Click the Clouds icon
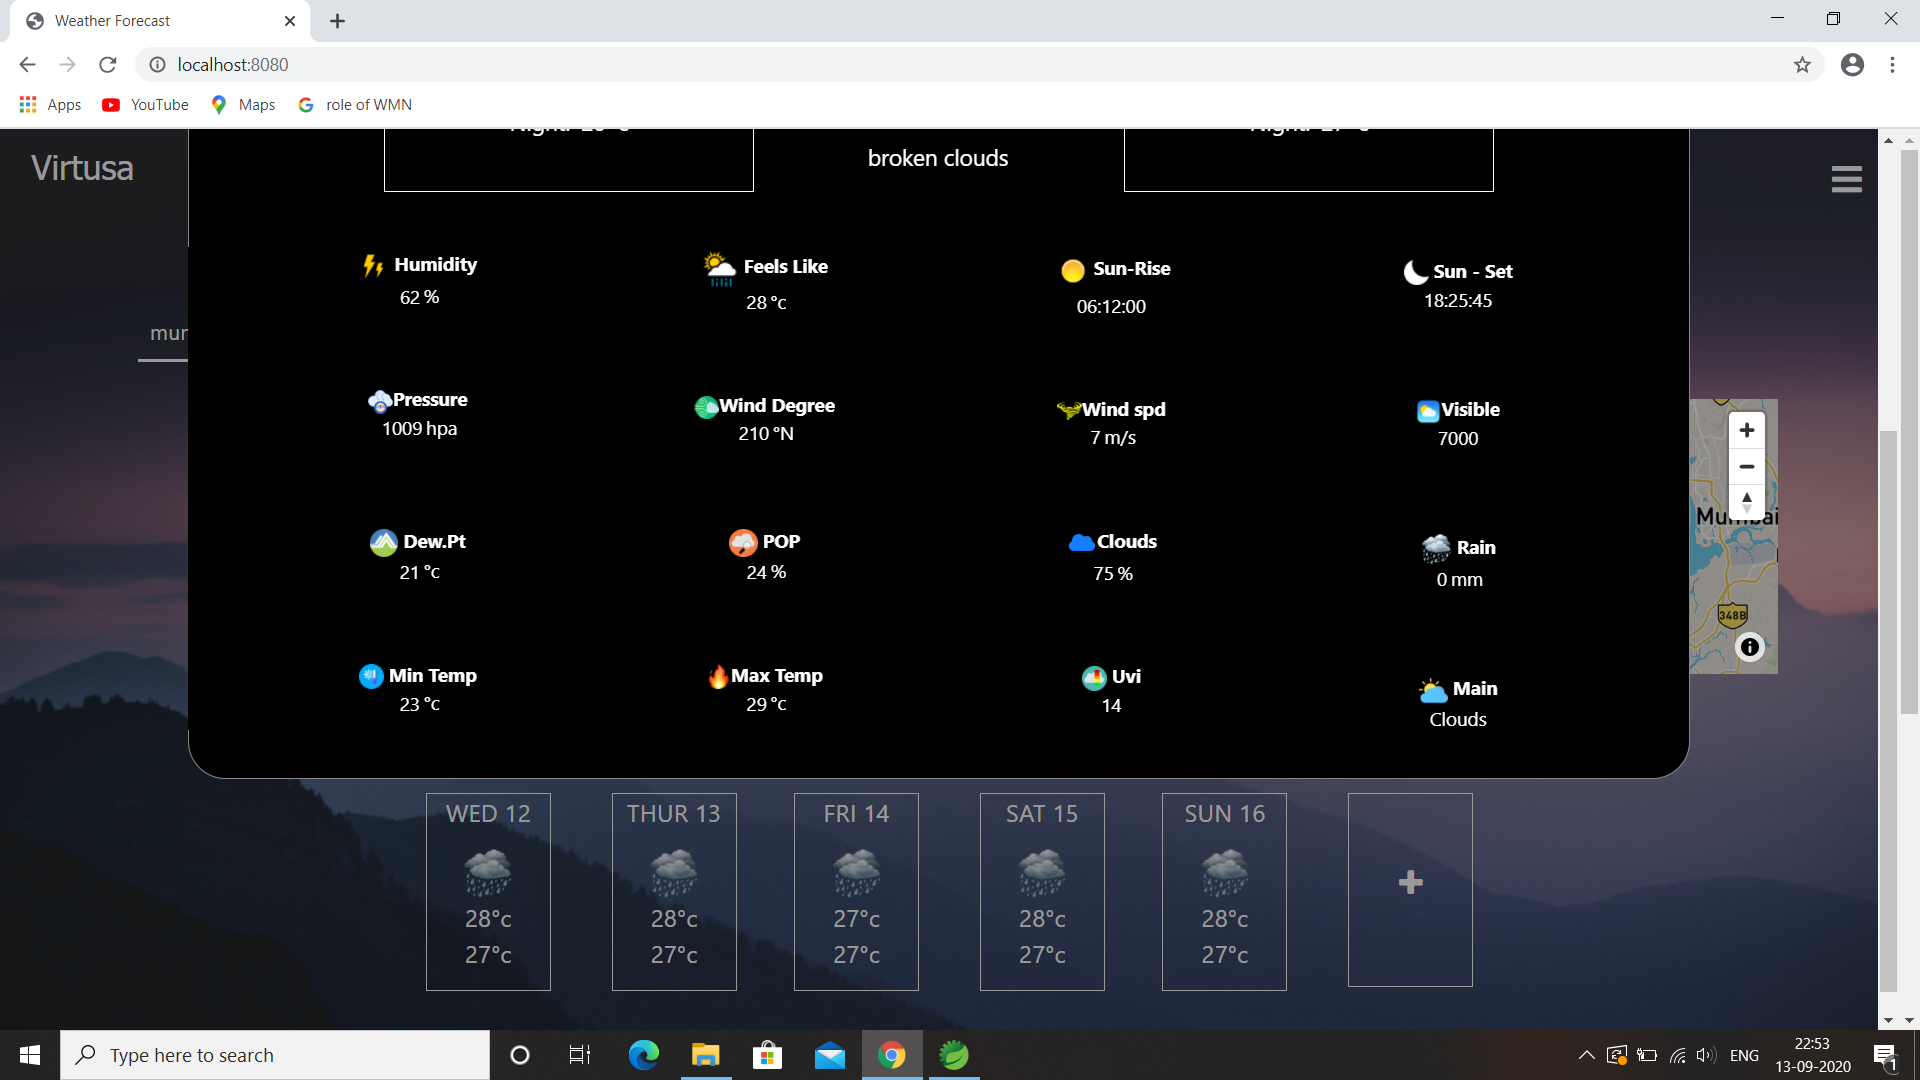1920x1080 pixels. (x=1080, y=542)
